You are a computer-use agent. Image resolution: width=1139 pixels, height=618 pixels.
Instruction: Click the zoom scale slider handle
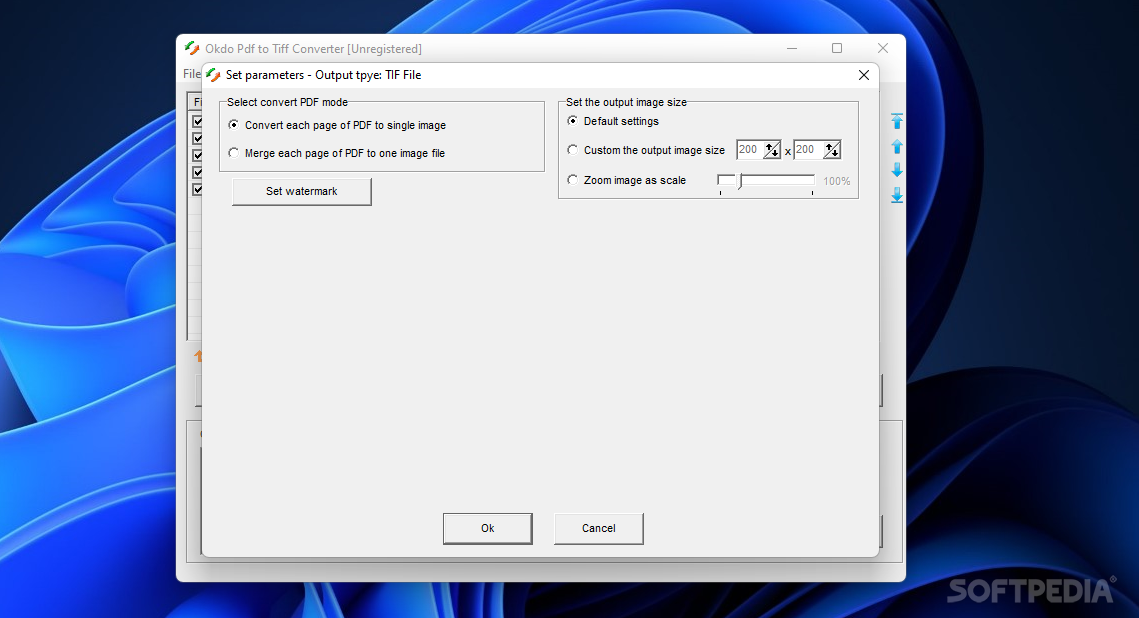740,182
